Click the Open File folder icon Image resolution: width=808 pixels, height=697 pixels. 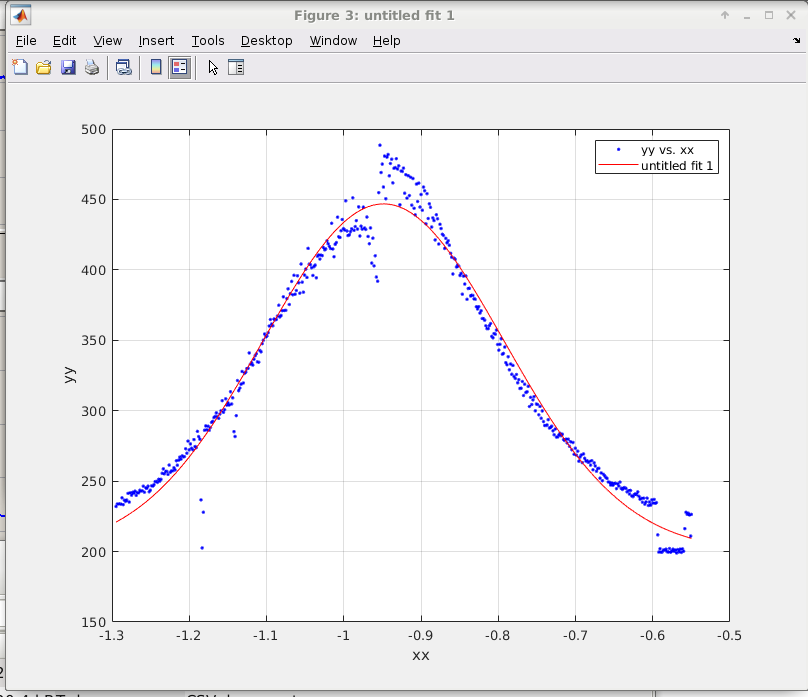pos(44,68)
